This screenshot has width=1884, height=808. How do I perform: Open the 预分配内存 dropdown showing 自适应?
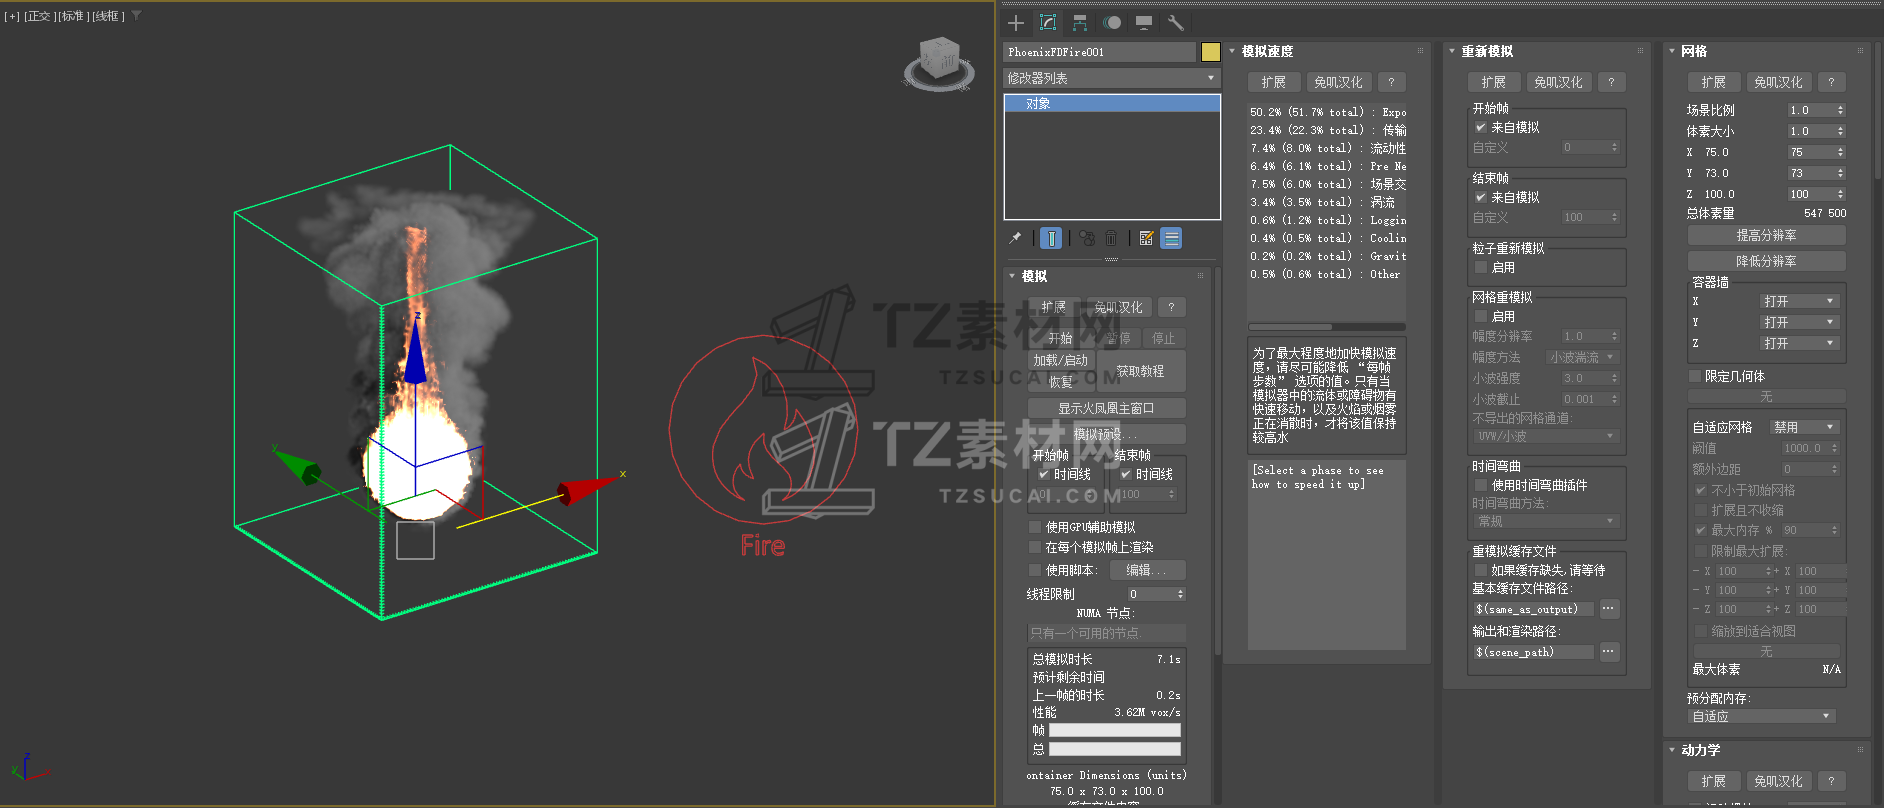point(1761,717)
